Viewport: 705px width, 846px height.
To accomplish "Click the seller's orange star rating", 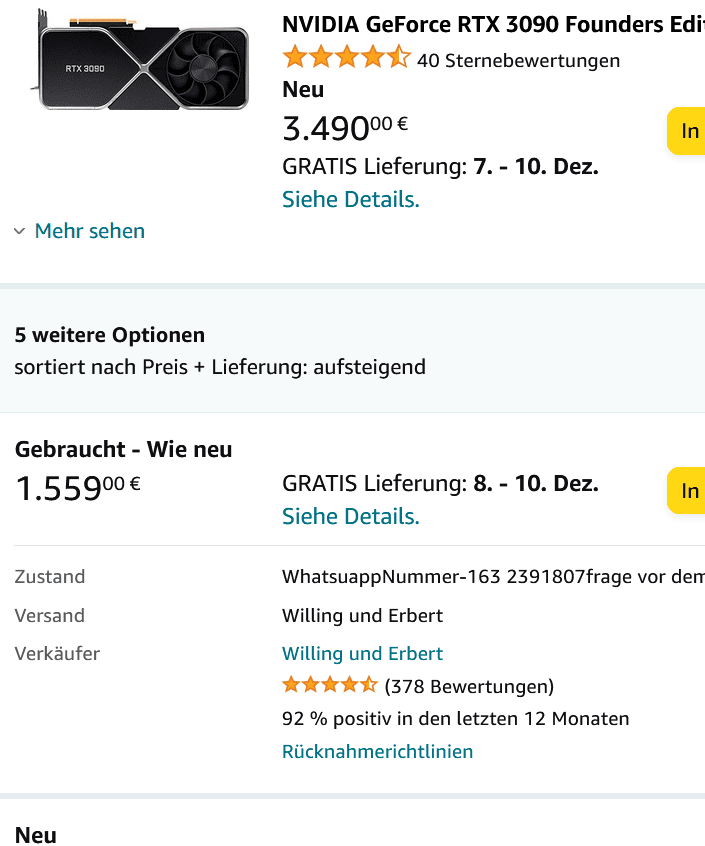I will coord(329,686).
